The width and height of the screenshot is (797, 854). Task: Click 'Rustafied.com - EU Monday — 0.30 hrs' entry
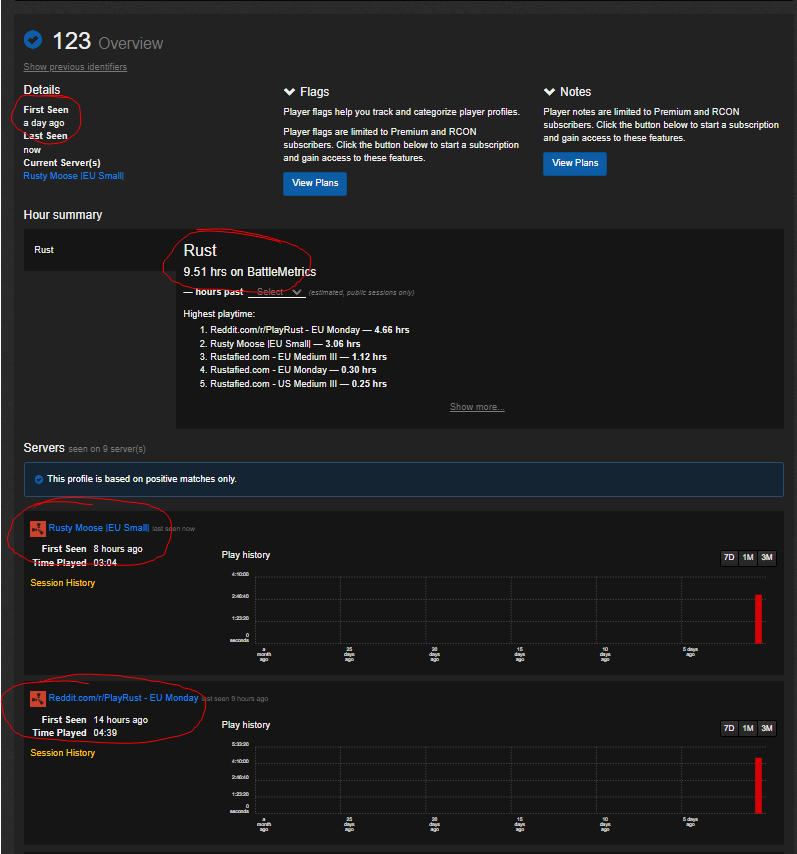293,370
